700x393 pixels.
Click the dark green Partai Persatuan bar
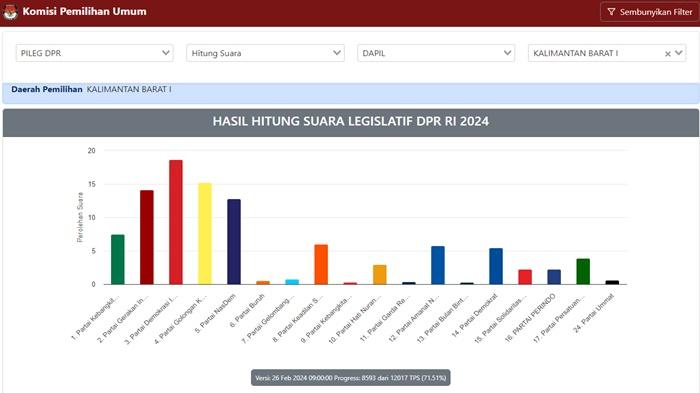point(583,272)
